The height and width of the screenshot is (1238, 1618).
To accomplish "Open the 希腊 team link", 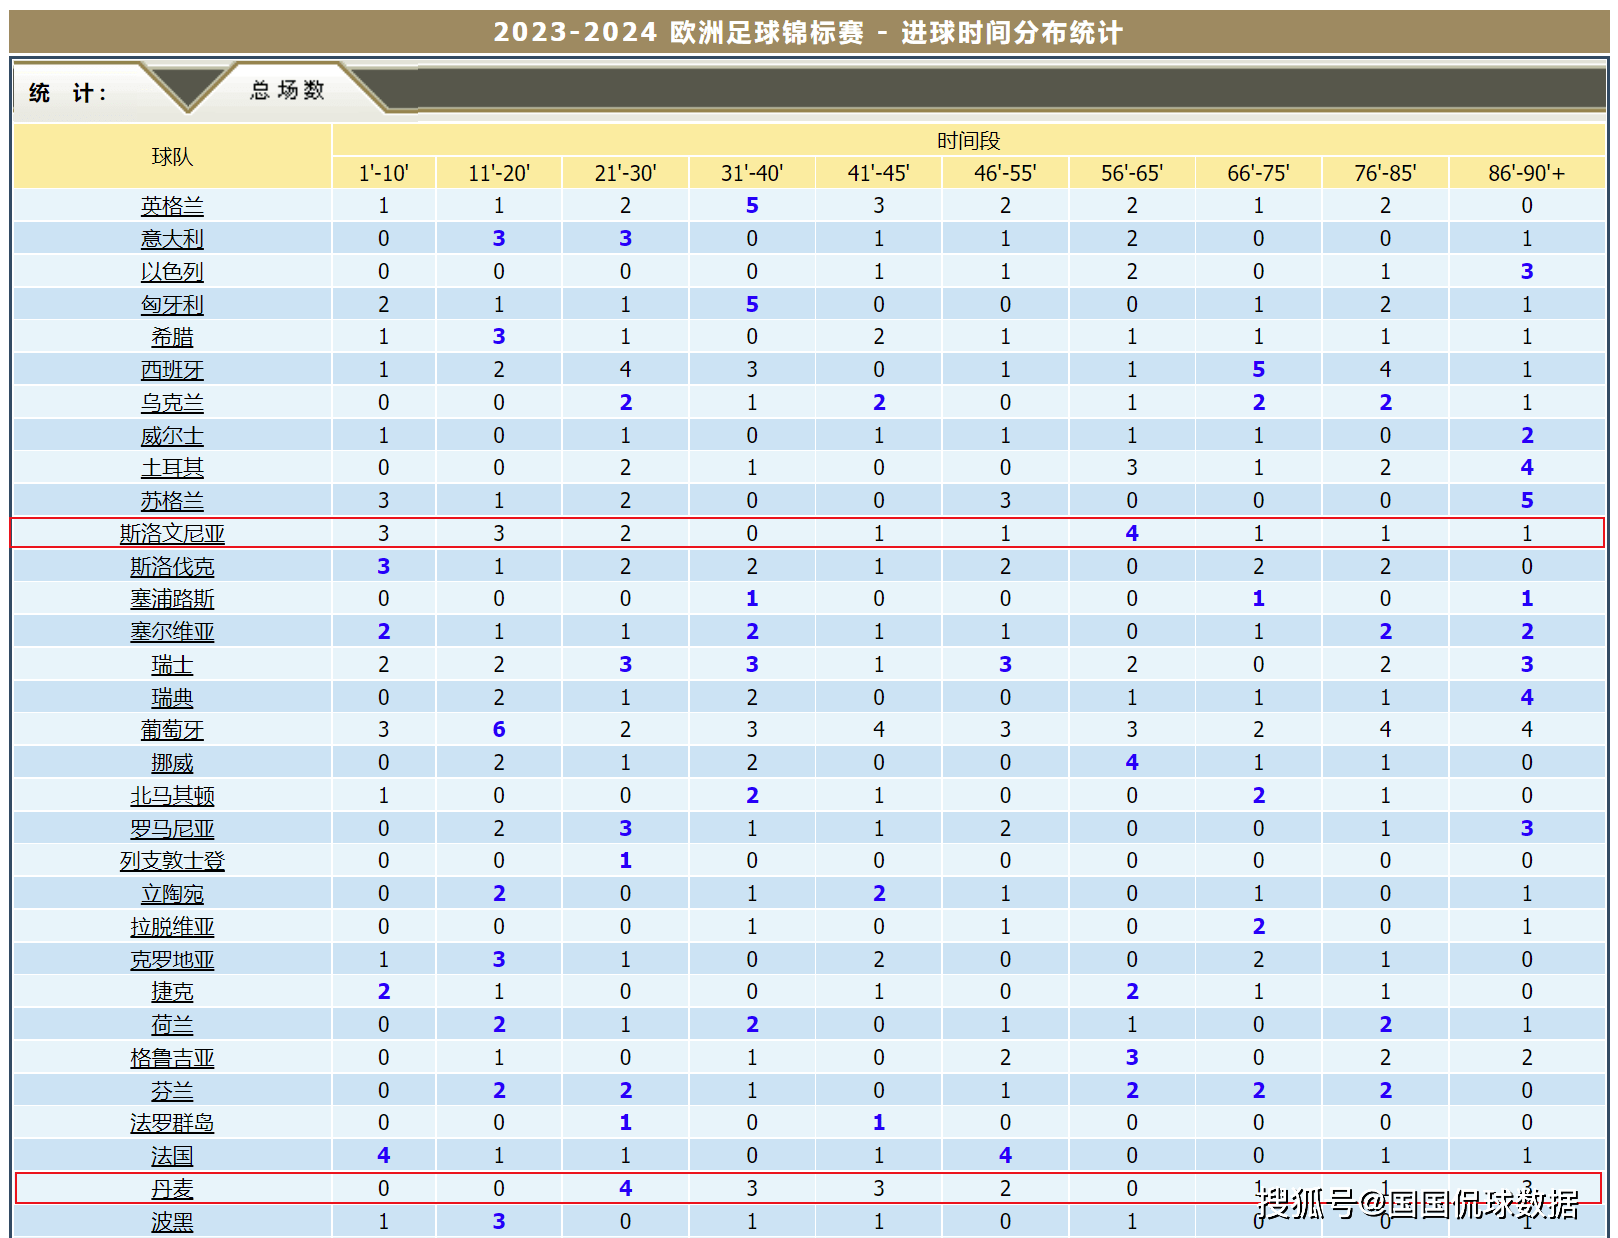I will [x=172, y=337].
